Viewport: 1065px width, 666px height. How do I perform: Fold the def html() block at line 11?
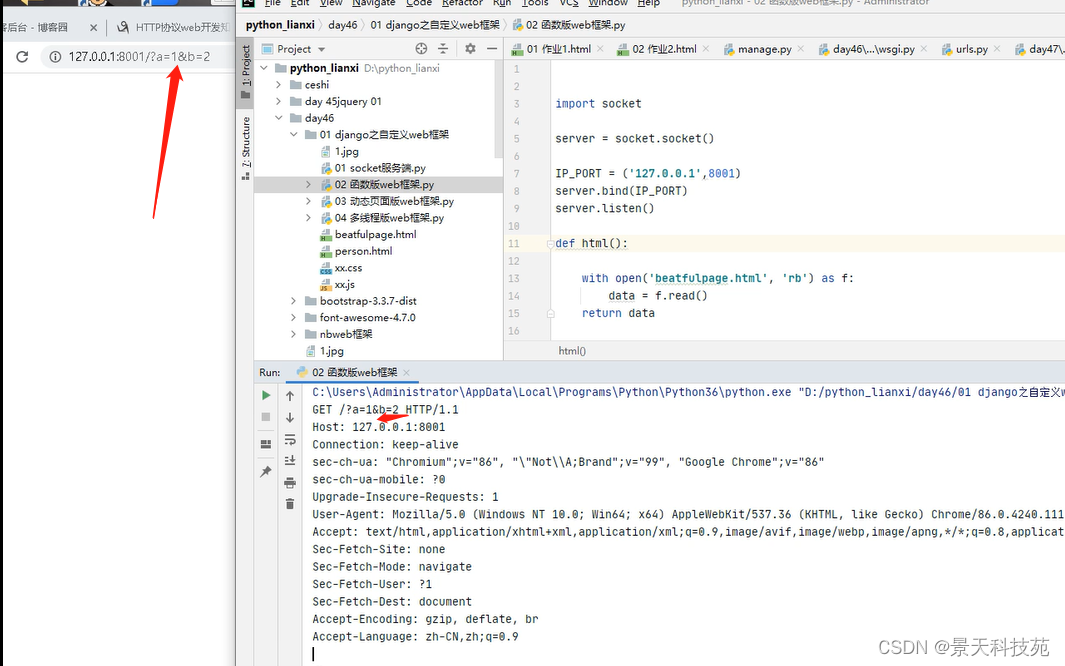pos(550,244)
